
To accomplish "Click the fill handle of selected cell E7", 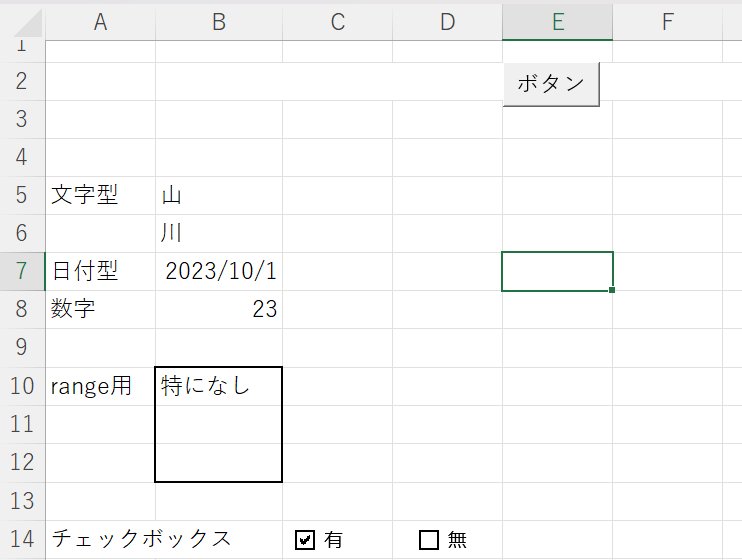I will [x=612, y=290].
